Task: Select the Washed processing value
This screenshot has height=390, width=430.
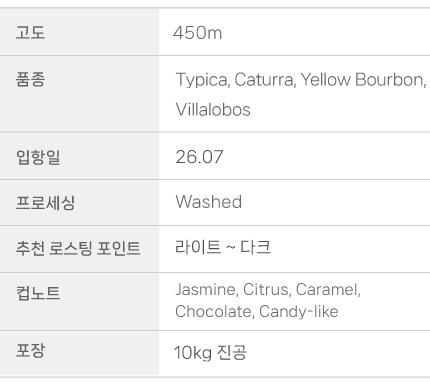Action: pos(209,202)
